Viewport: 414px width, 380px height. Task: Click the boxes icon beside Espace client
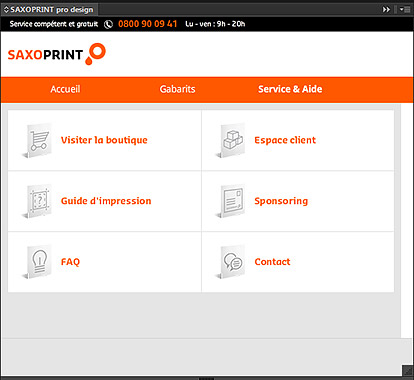click(x=230, y=140)
